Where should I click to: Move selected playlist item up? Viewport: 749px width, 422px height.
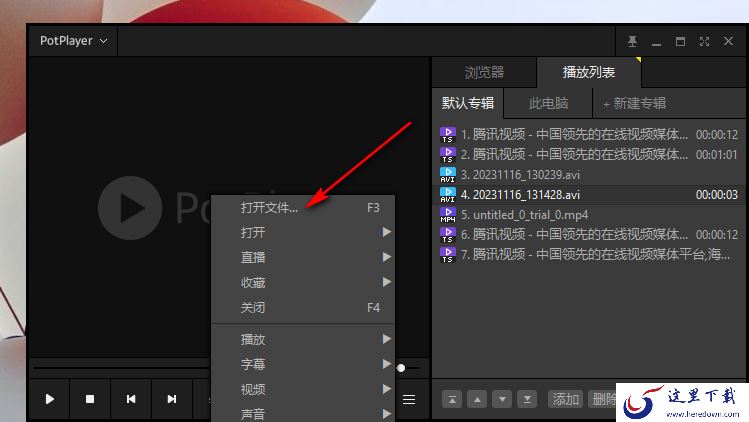[477, 399]
